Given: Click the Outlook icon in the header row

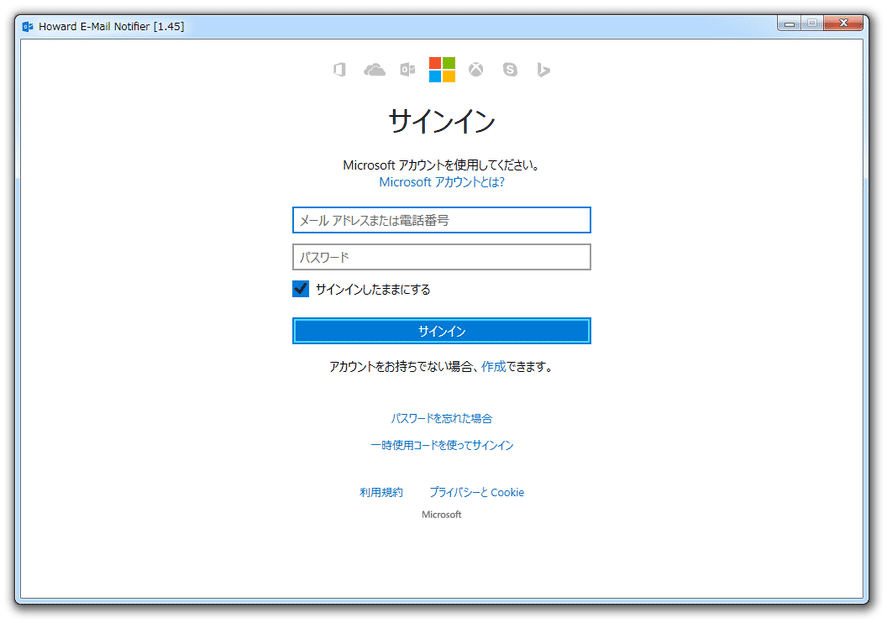Looking at the screenshot, I should coord(407,70).
